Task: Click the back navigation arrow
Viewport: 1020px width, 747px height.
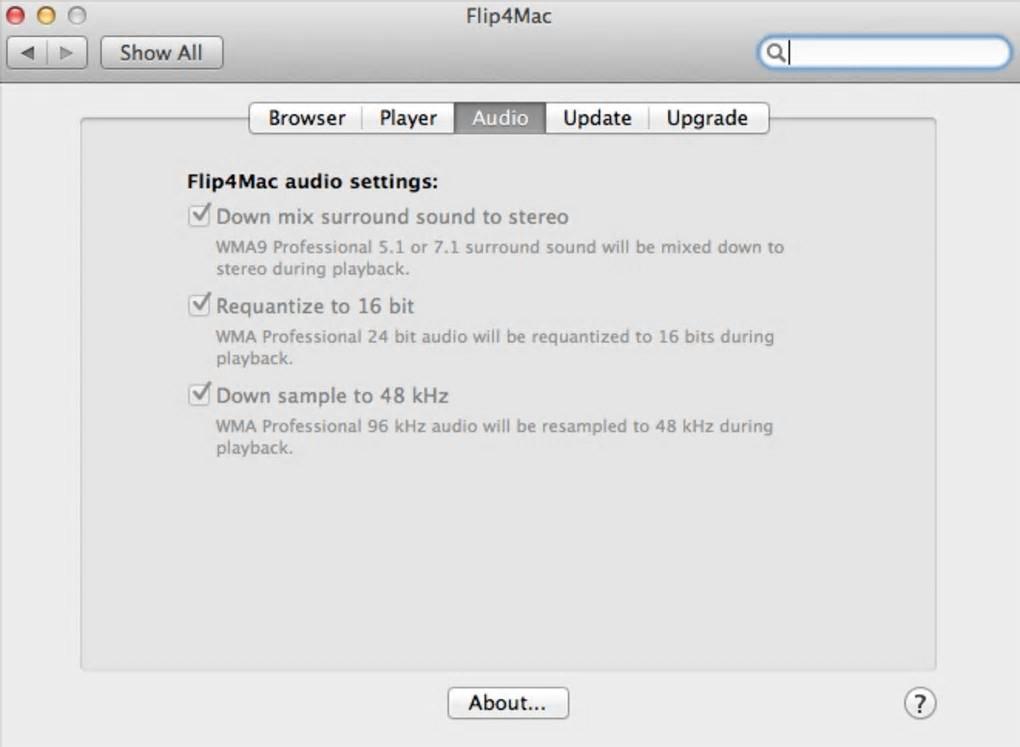Action: pyautogui.click(x=27, y=53)
